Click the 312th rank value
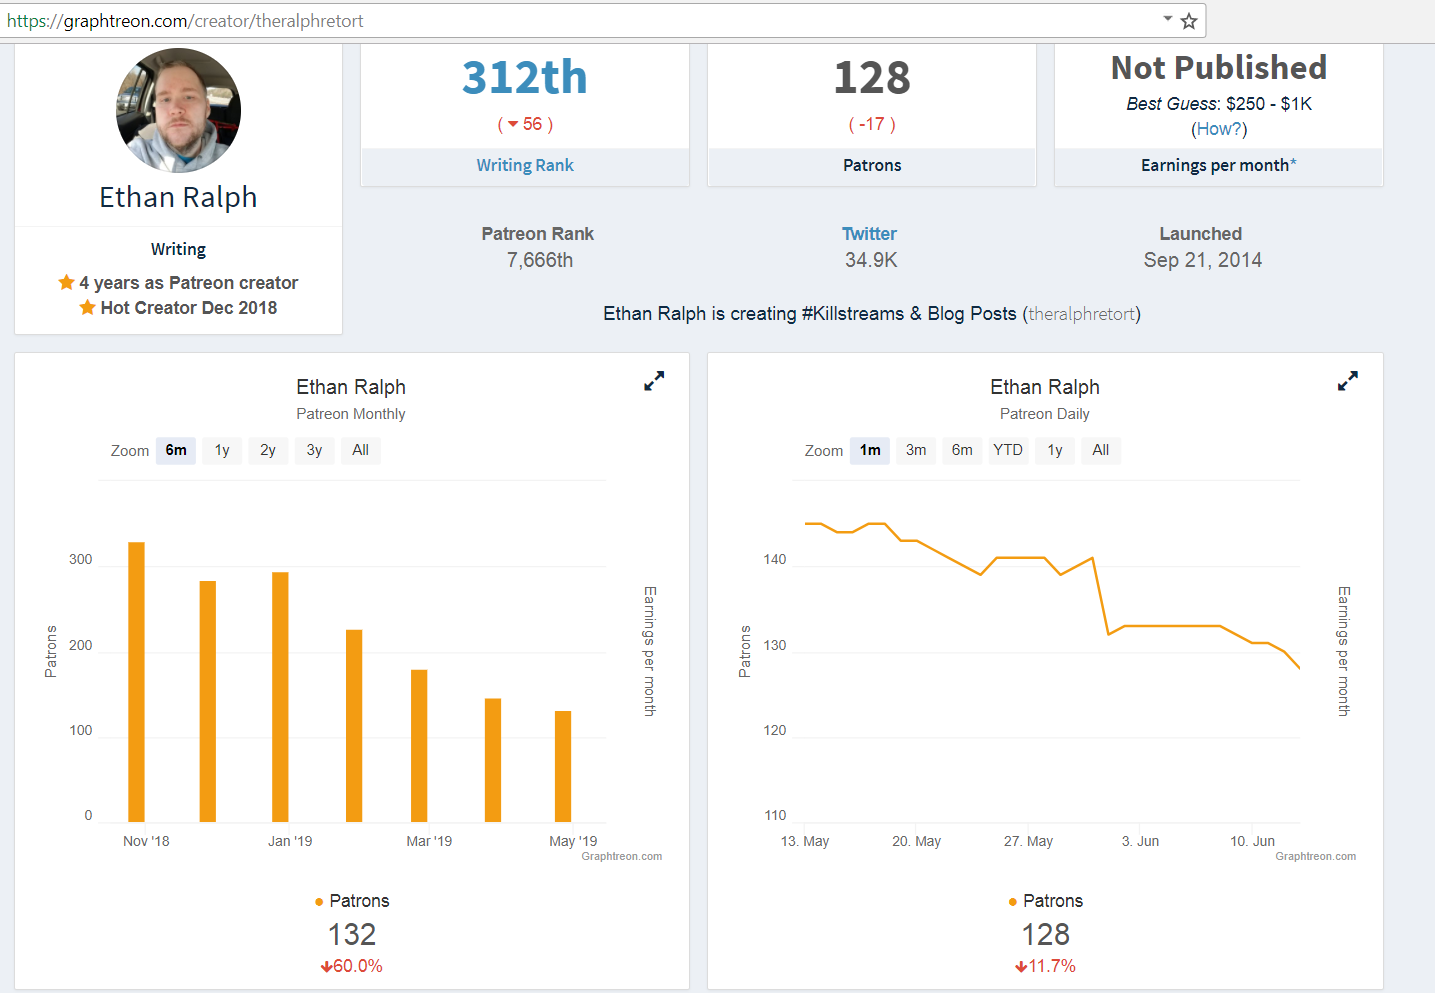1435x993 pixels. pyautogui.click(x=525, y=78)
